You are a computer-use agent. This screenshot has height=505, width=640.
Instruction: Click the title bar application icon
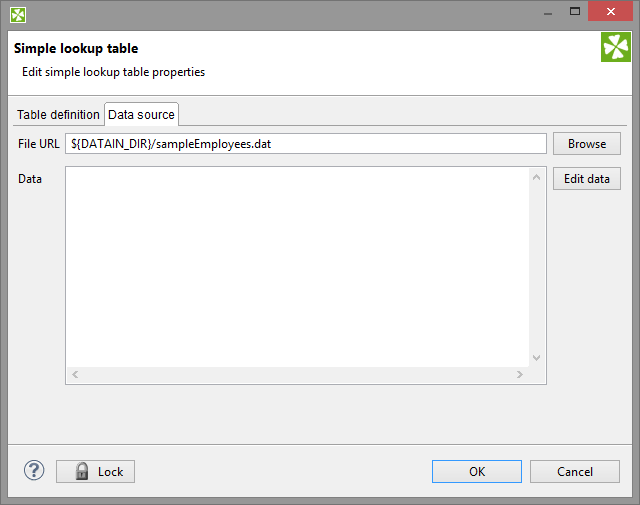point(18,14)
